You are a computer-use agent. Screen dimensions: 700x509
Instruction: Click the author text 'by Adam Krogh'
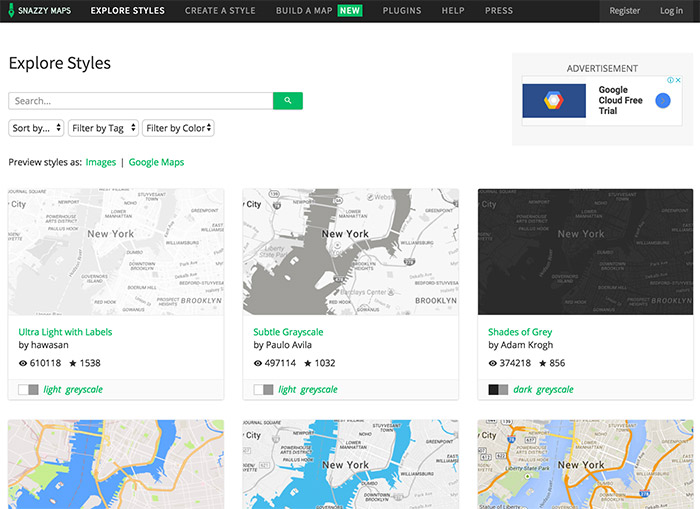[x=521, y=345]
